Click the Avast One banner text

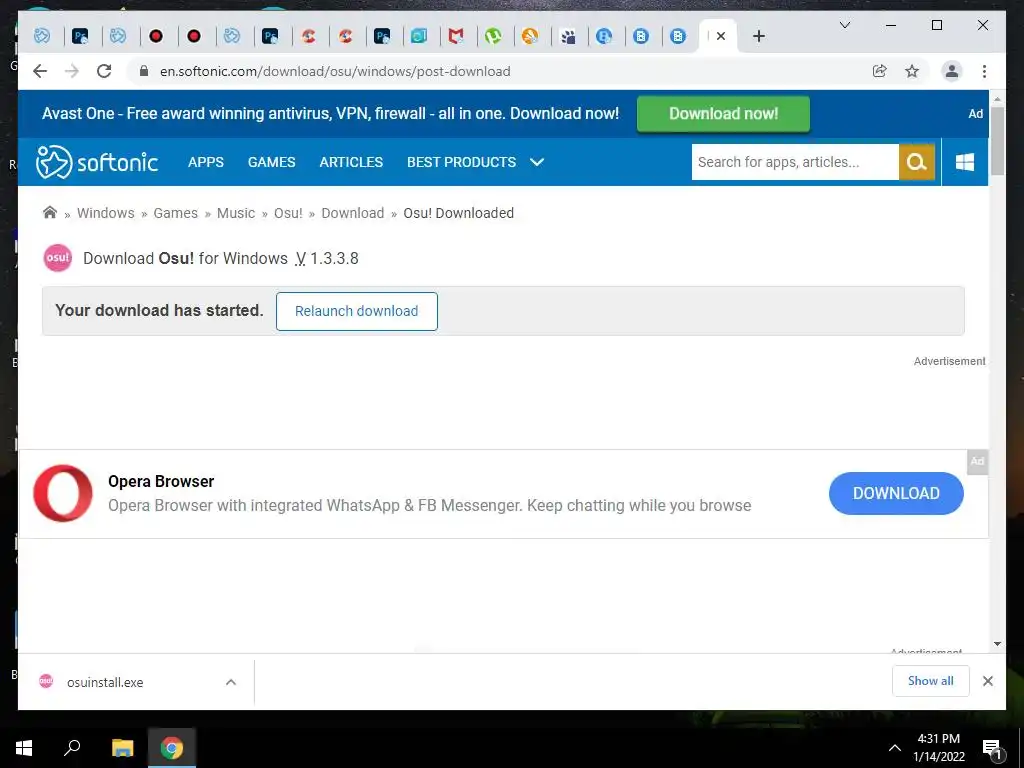(330, 114)
